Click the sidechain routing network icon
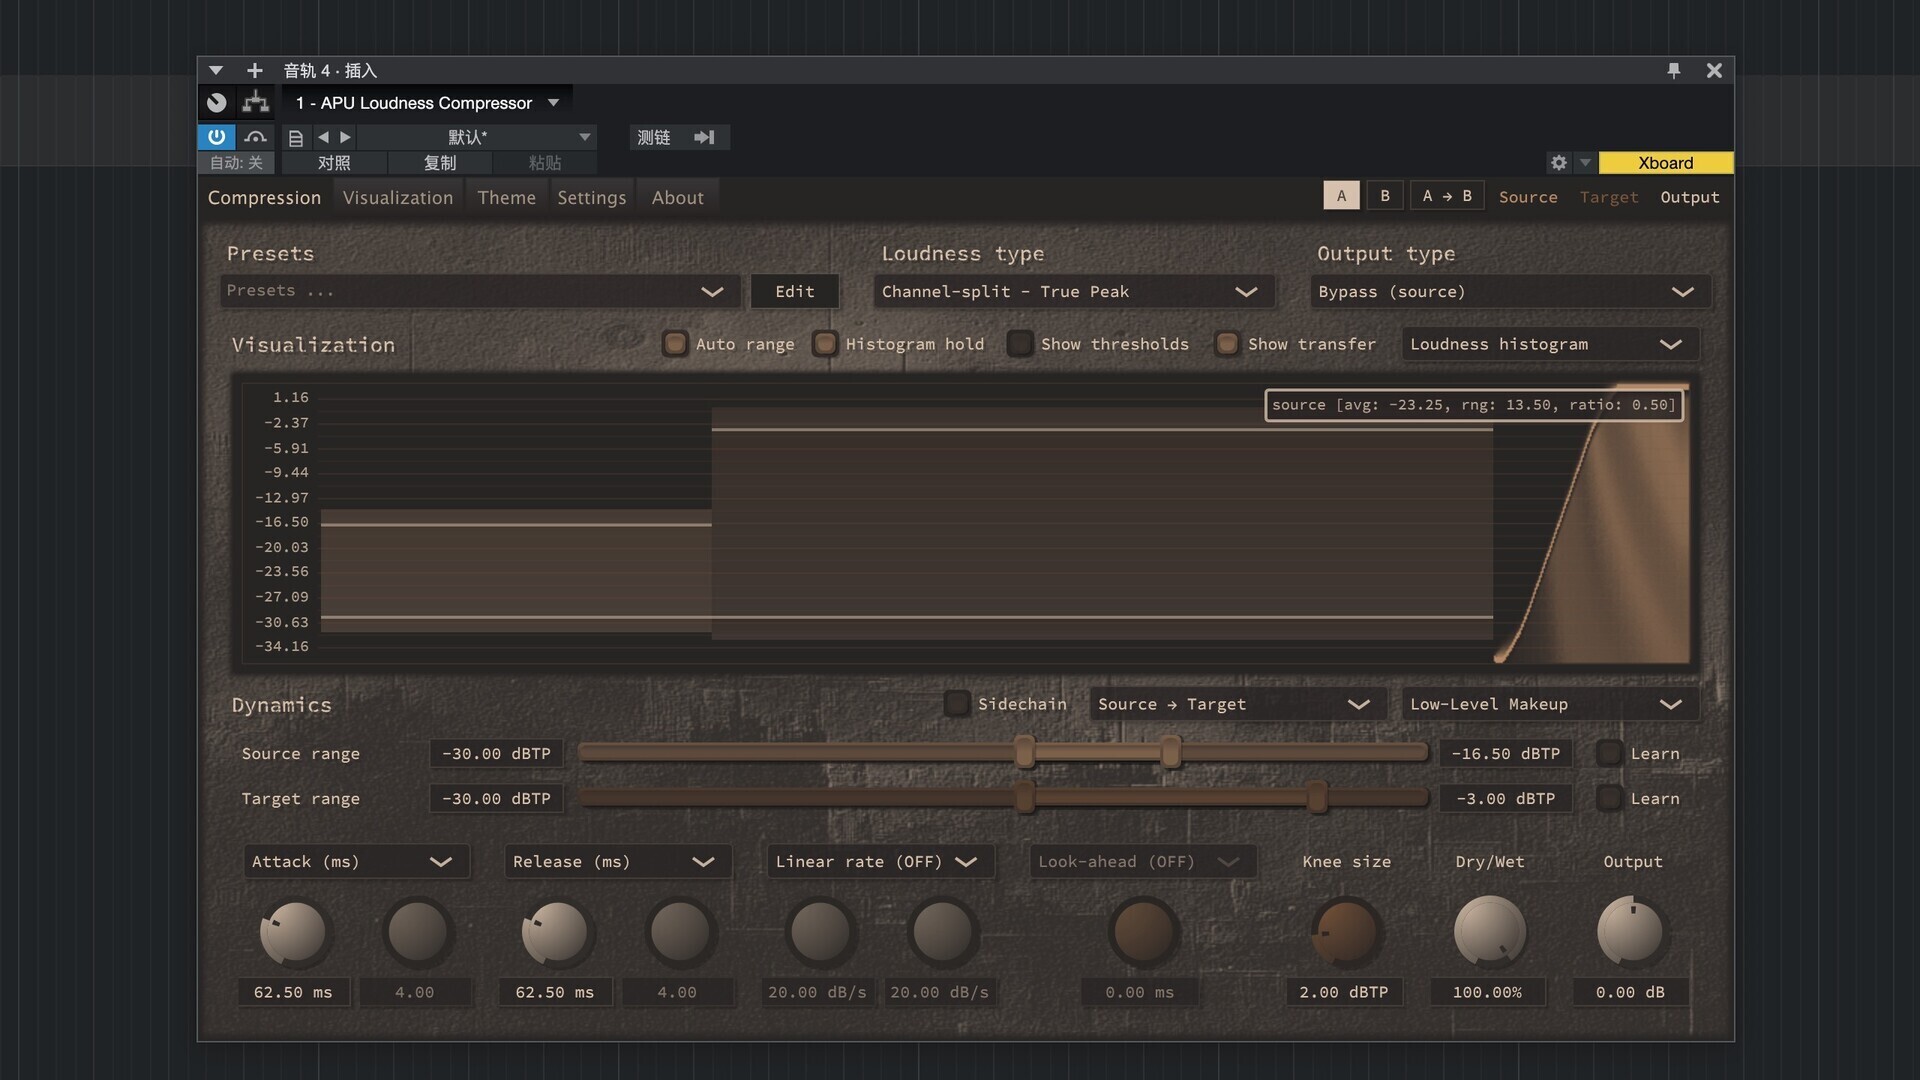This screenshot has width=1920, height=1080. coord(255,102)
